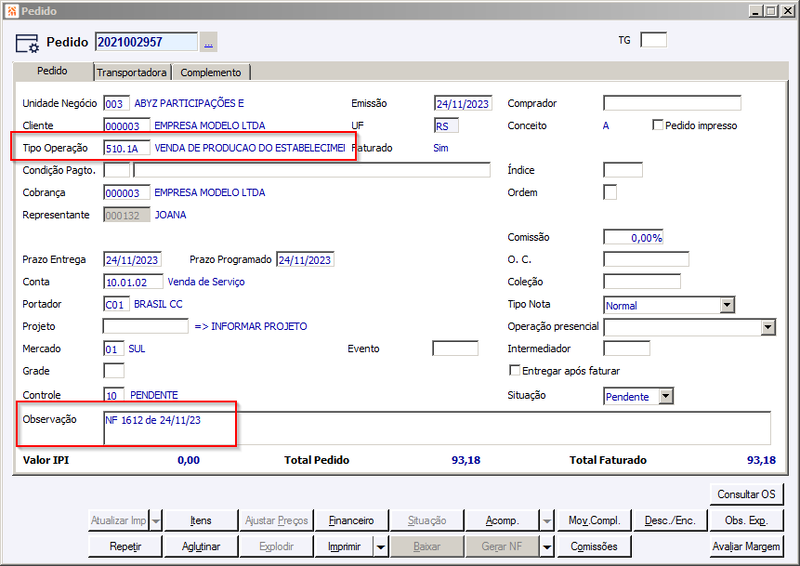Click the Índice input field

[x=623, y=170]
